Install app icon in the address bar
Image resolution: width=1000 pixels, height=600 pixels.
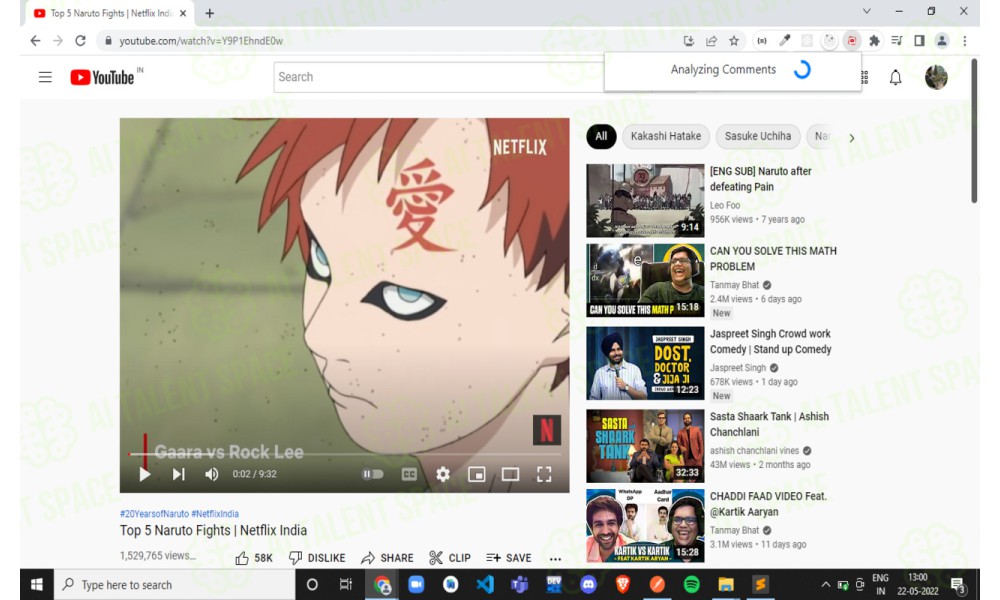[689, 41]
